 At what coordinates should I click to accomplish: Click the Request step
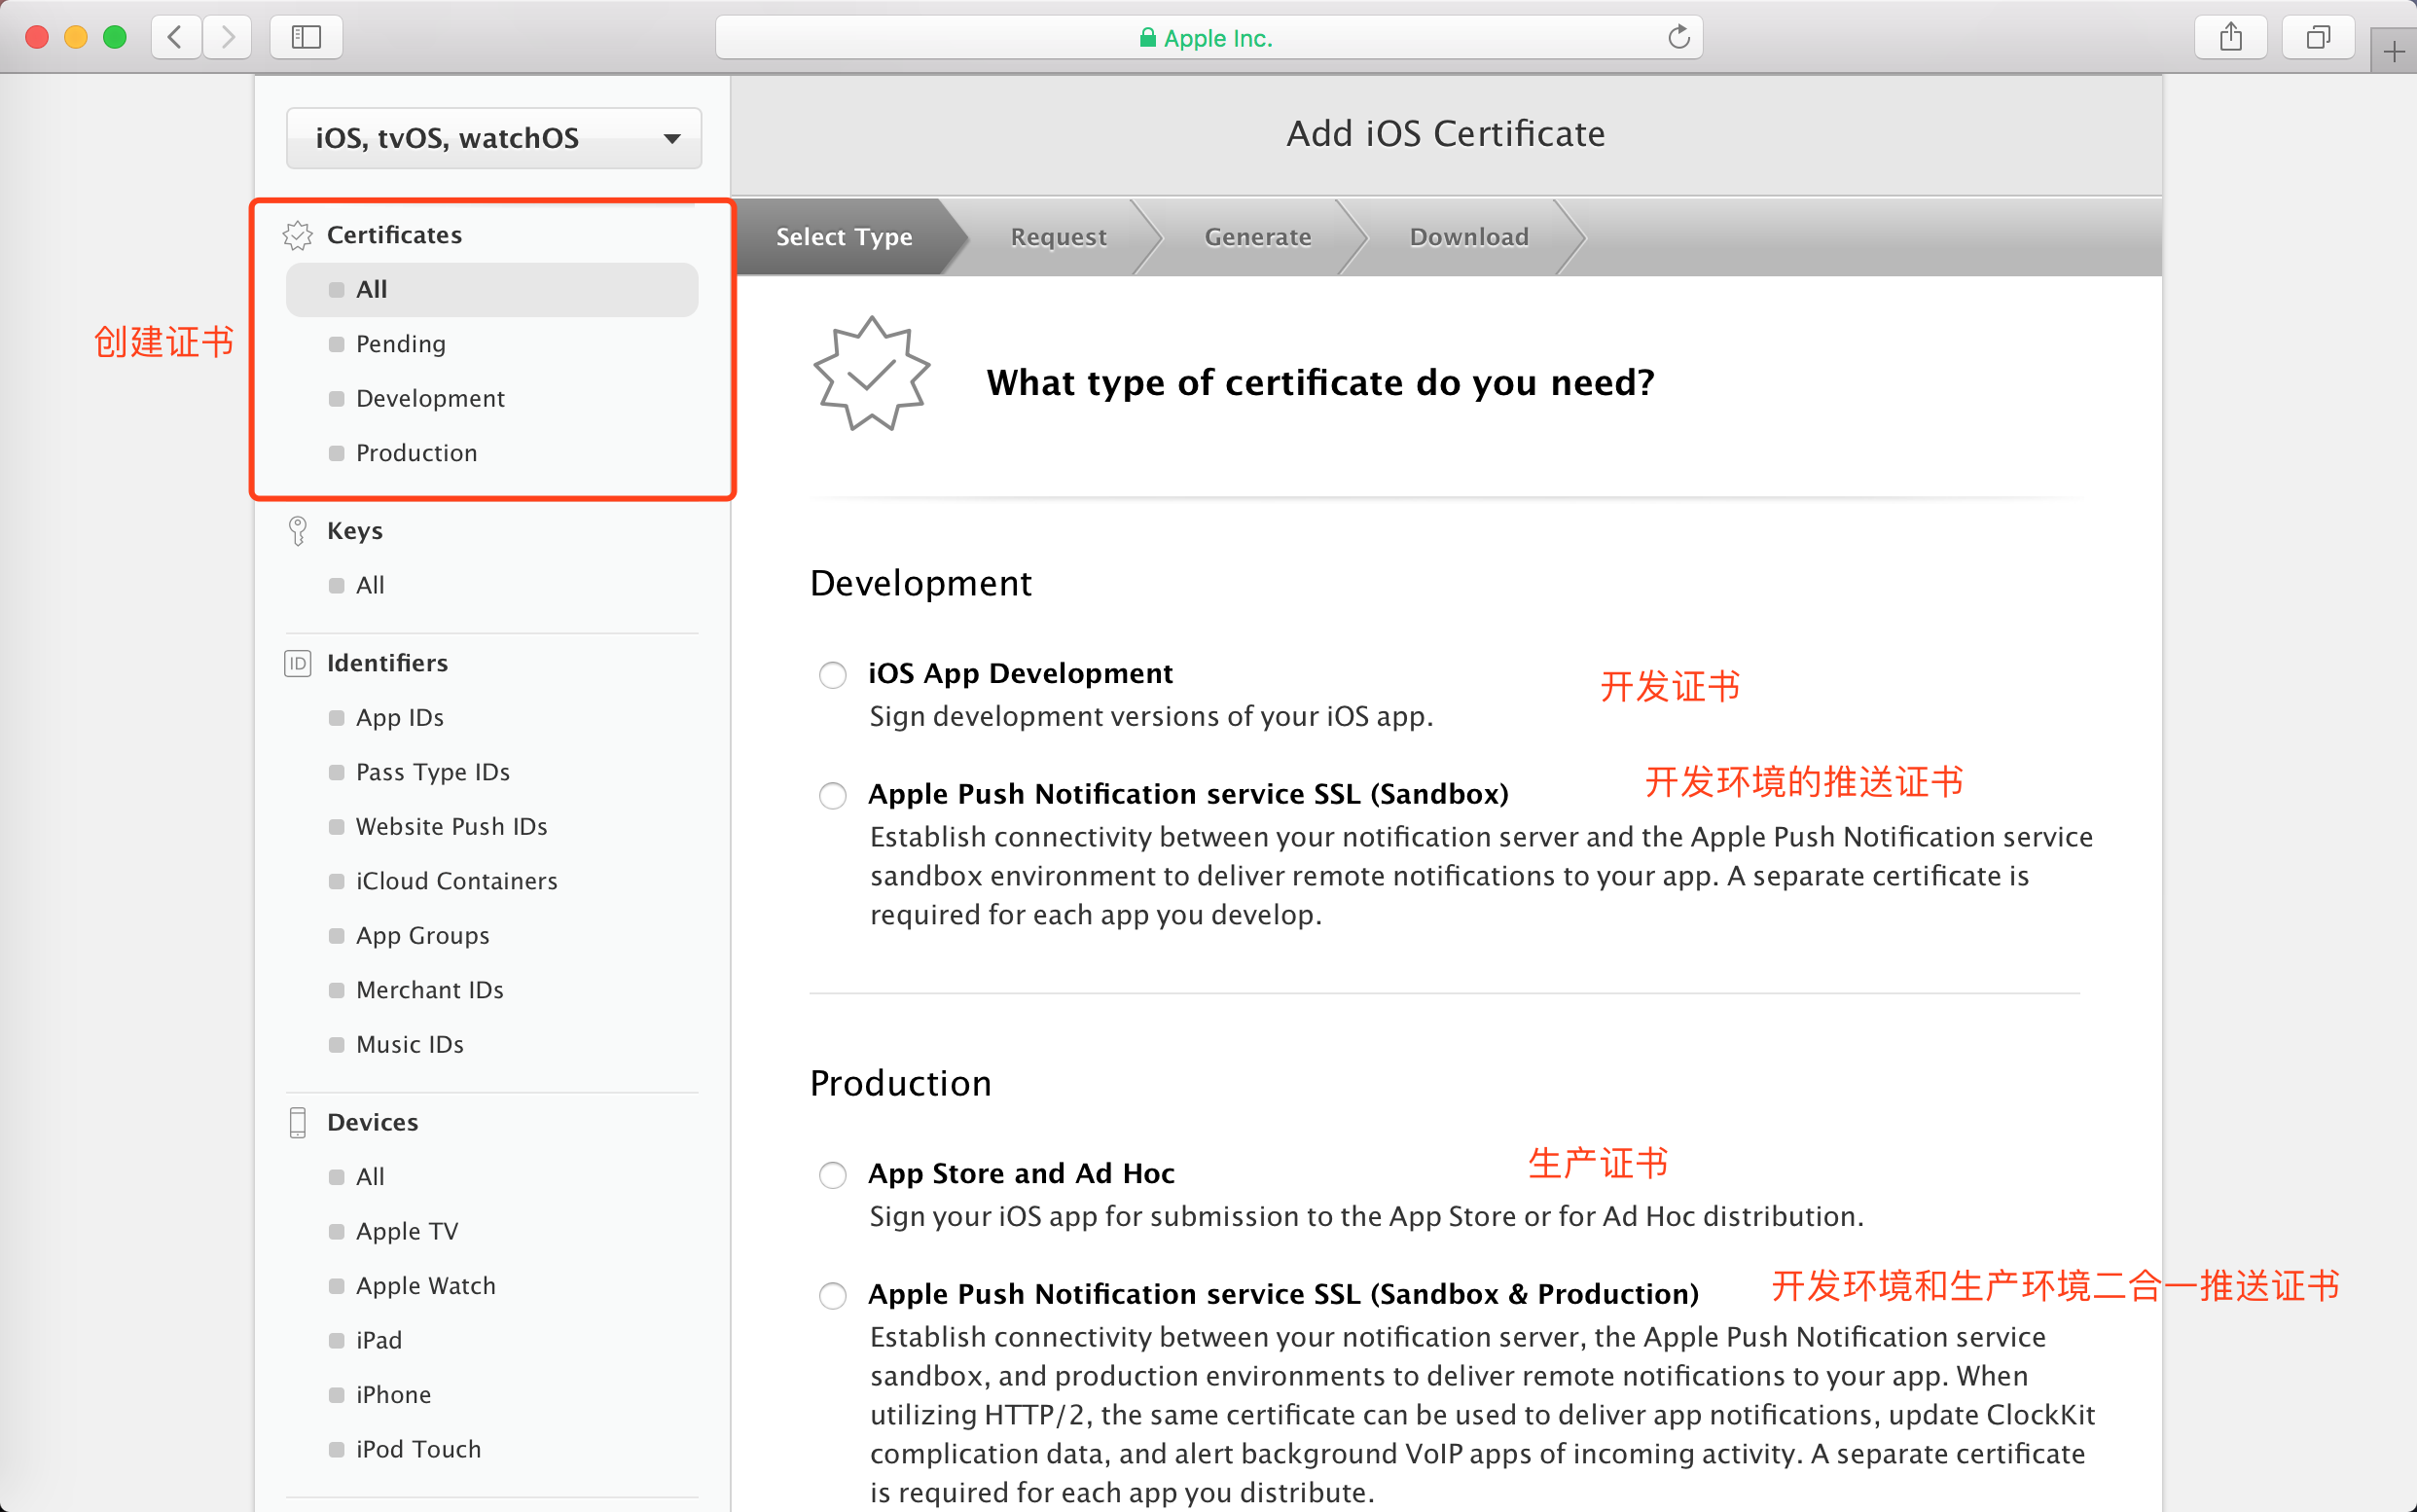pos(1059,237)
